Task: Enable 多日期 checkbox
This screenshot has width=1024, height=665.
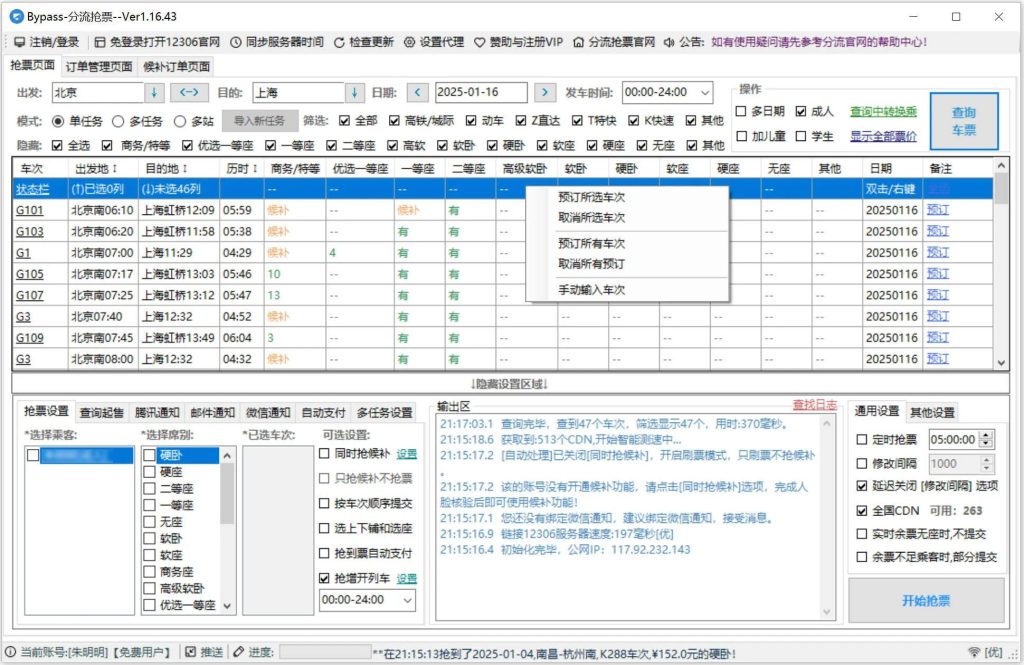Action: tap(741, 112)
